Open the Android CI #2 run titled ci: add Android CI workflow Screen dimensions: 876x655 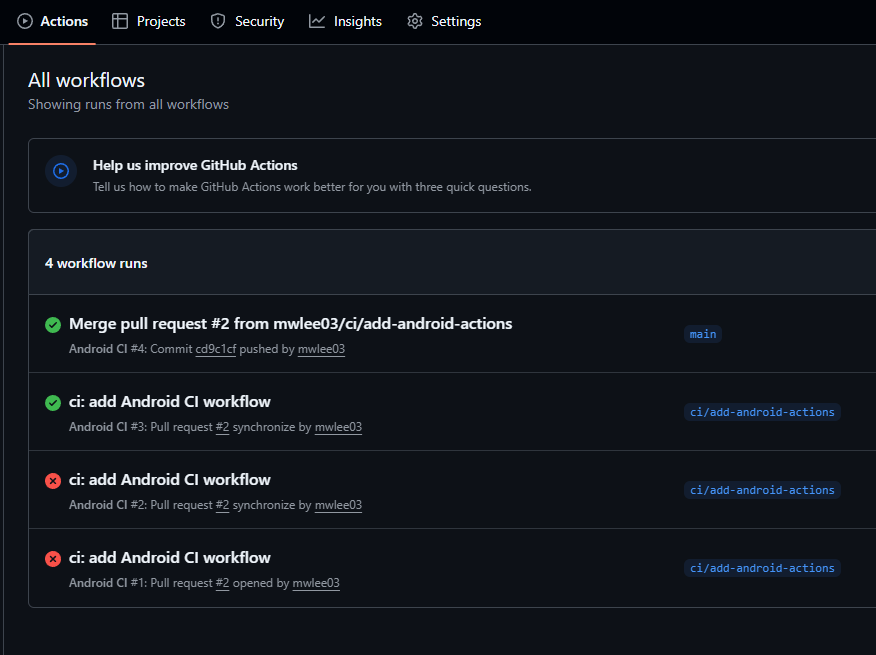point(170,480)
